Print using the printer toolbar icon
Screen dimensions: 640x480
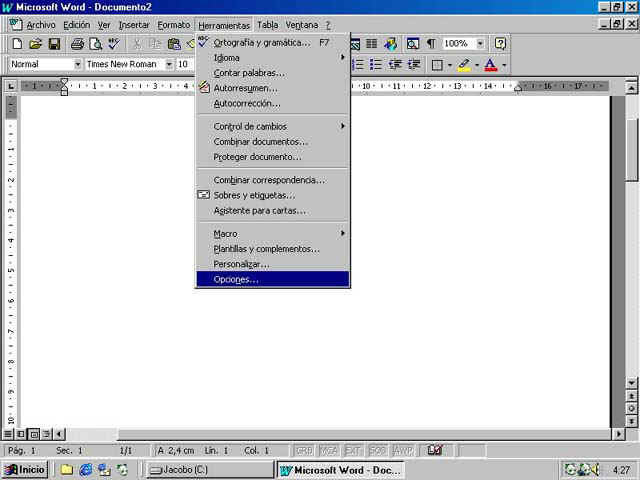78,43
